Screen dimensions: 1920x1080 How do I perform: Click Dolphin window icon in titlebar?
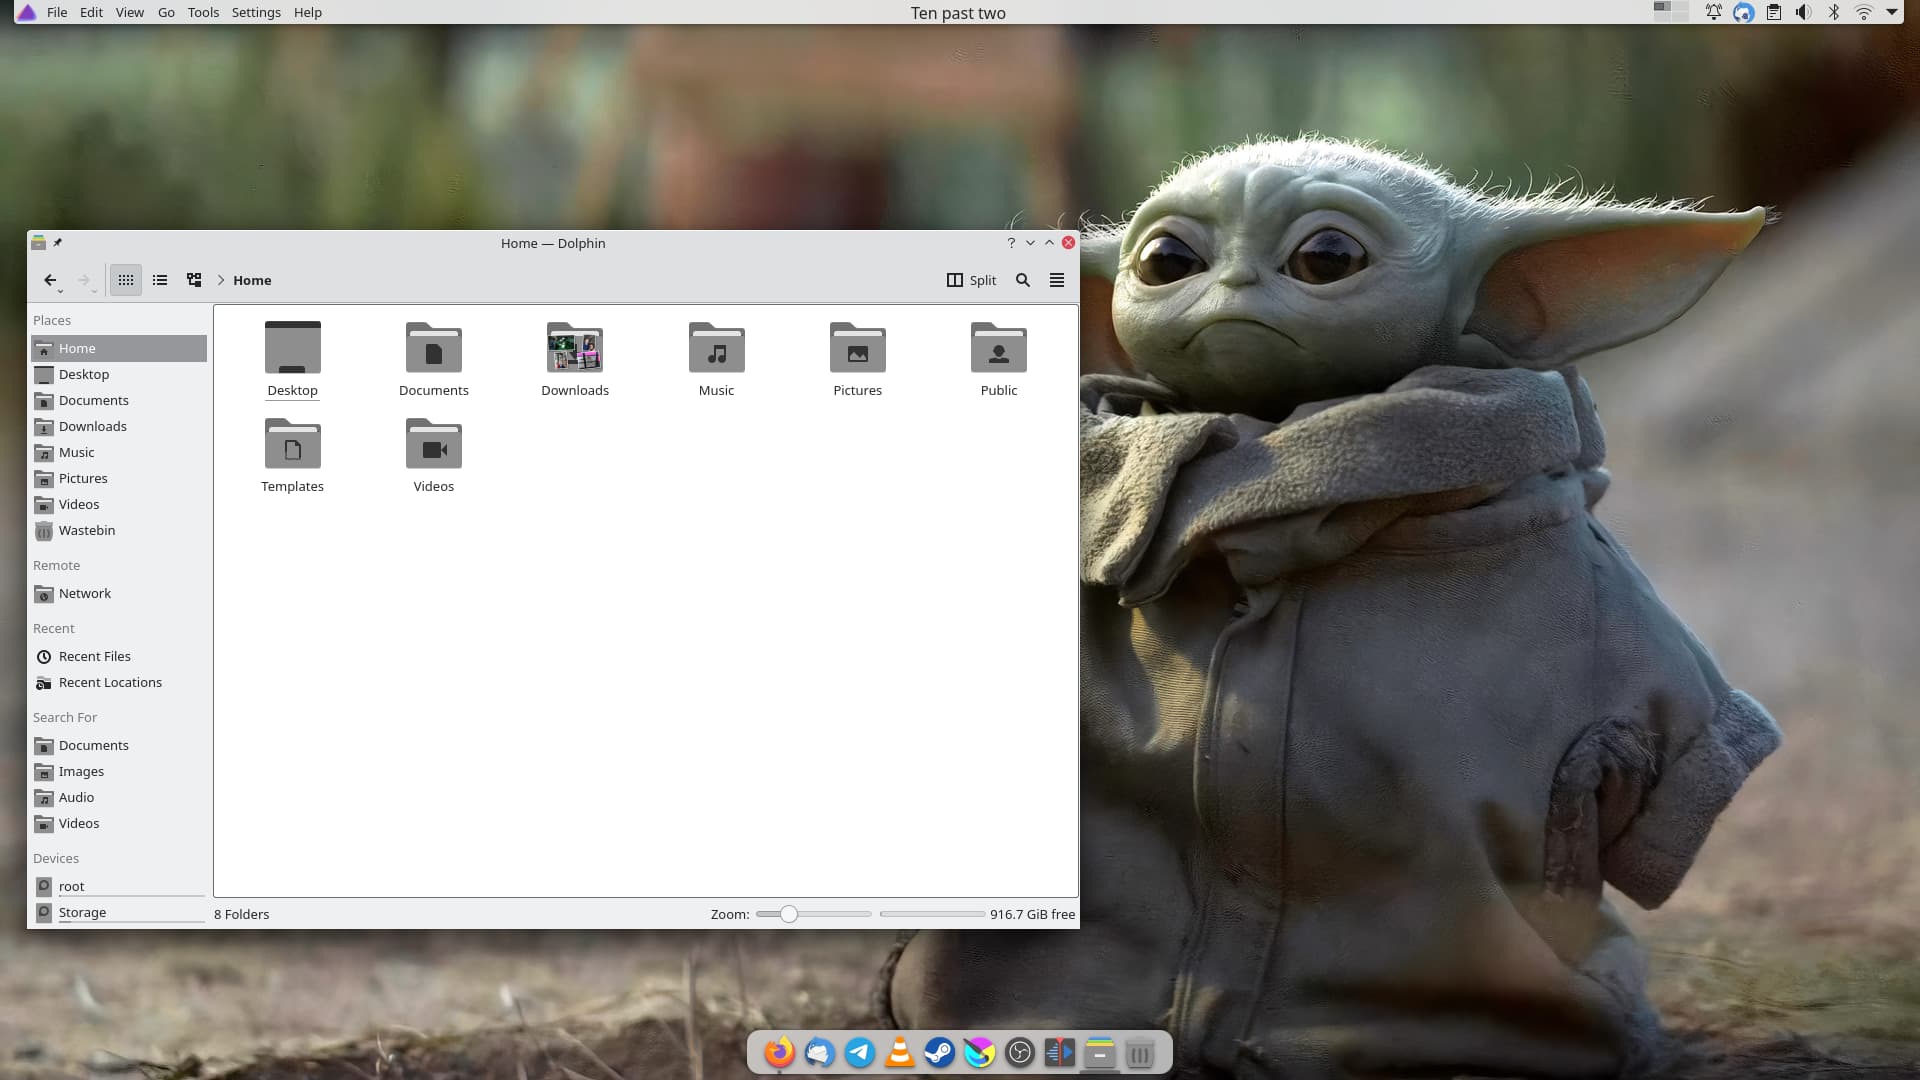[38, 242]
